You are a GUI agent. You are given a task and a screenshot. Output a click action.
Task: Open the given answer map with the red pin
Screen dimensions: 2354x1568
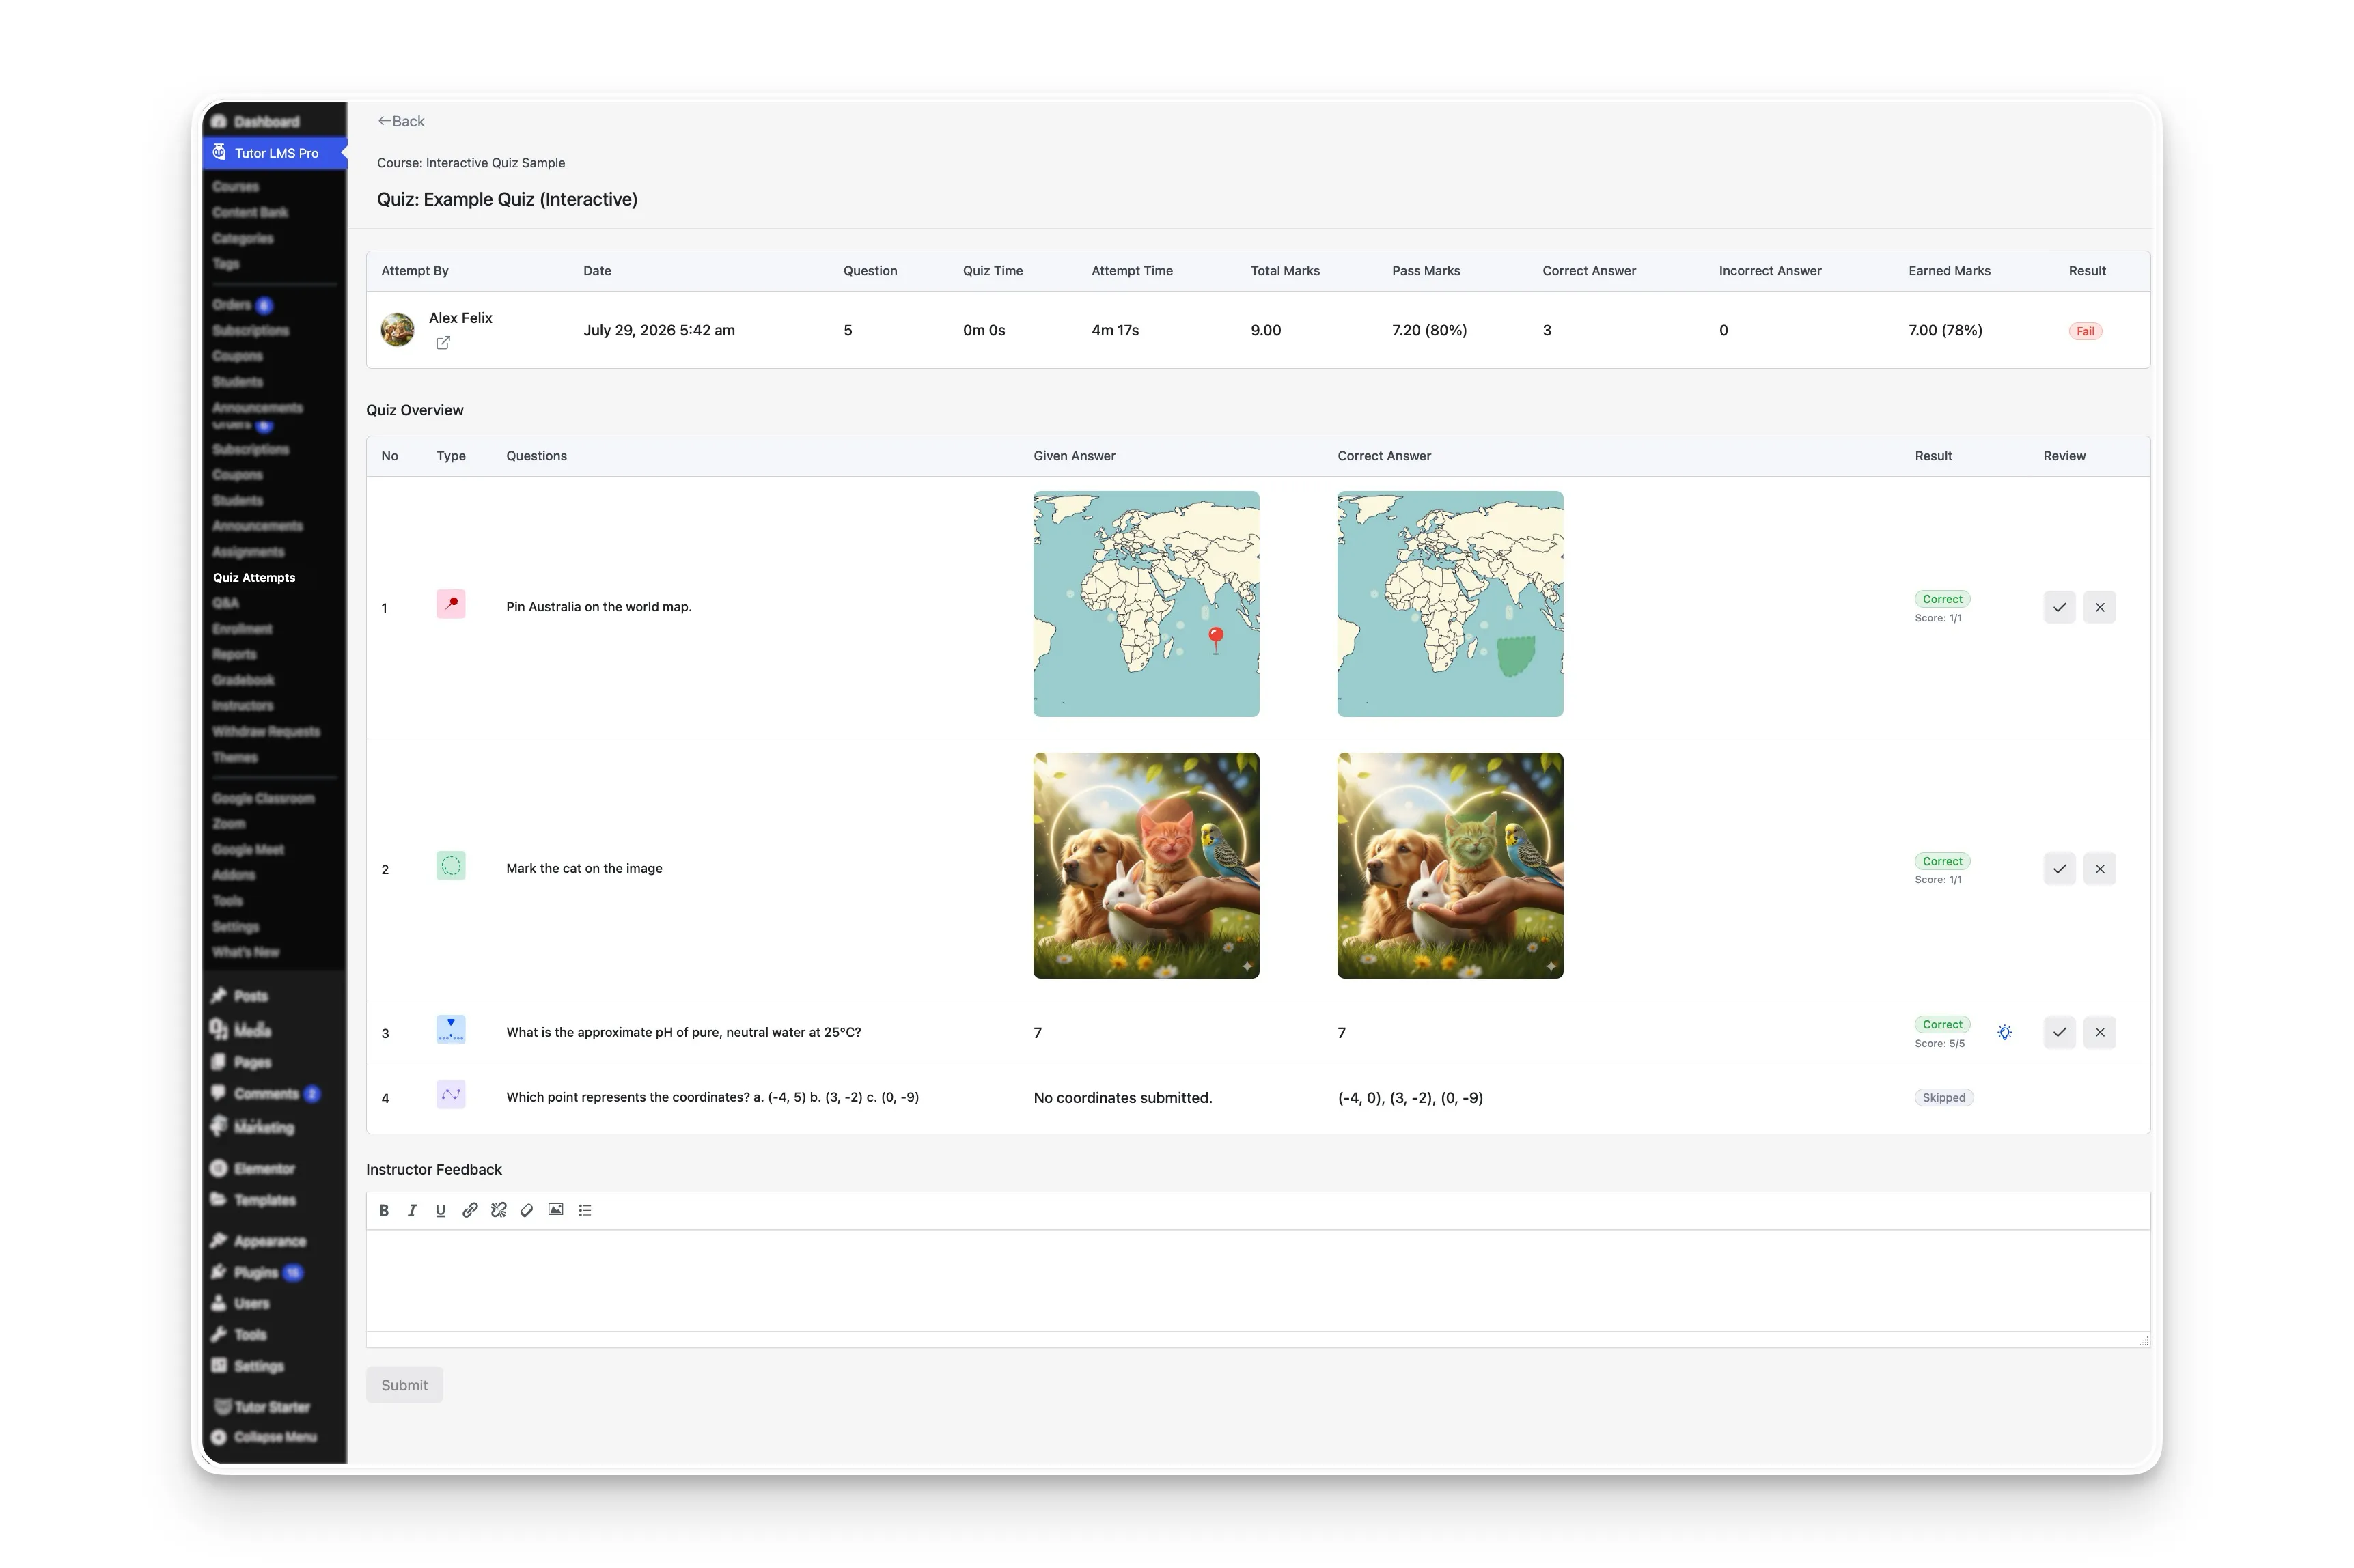1146,604
